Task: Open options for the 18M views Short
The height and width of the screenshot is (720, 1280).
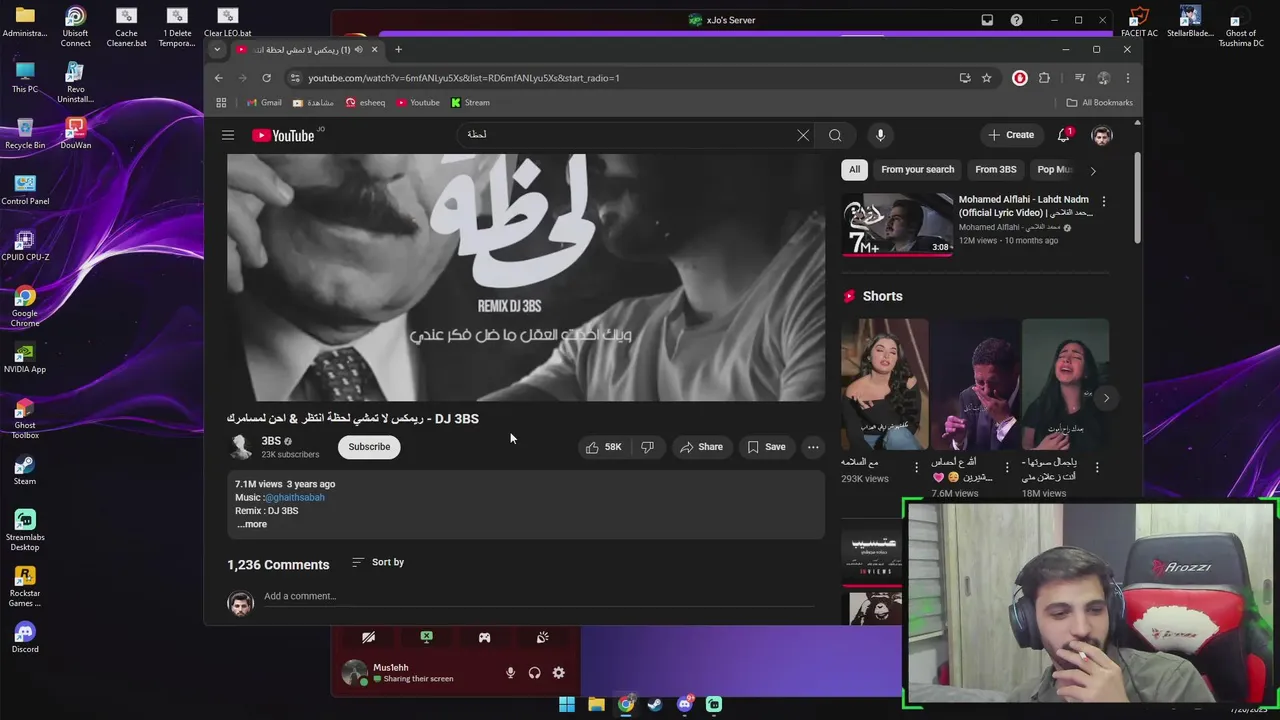Action: 1097,467
